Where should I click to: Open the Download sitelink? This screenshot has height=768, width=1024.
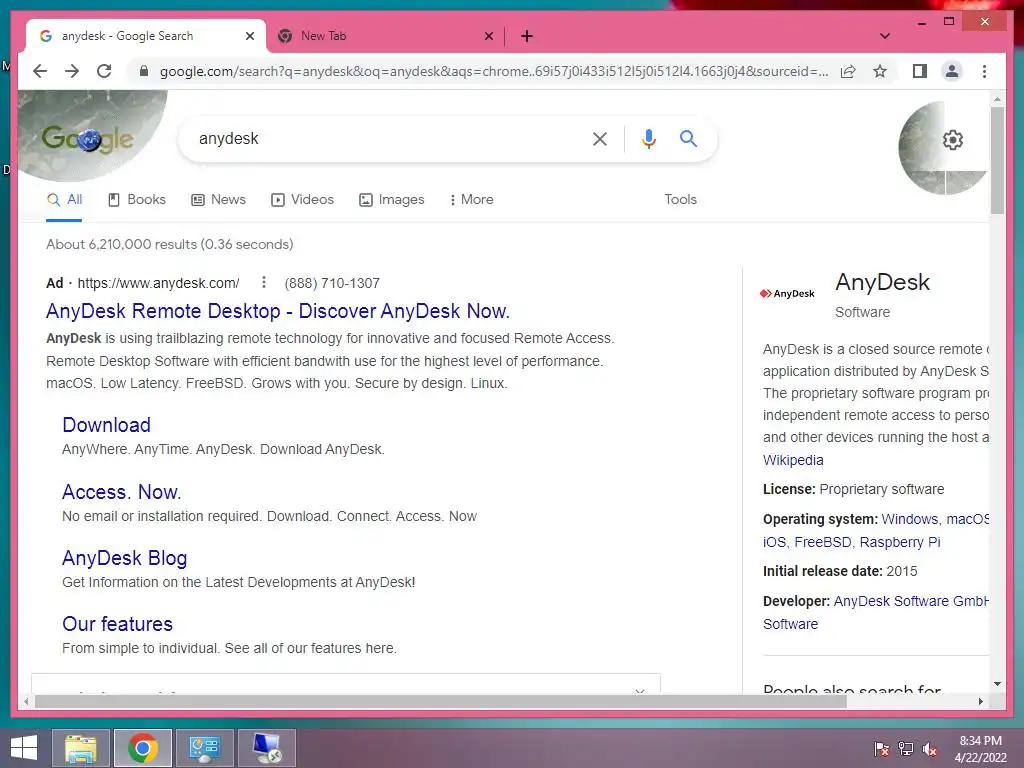tap(106, 425)
